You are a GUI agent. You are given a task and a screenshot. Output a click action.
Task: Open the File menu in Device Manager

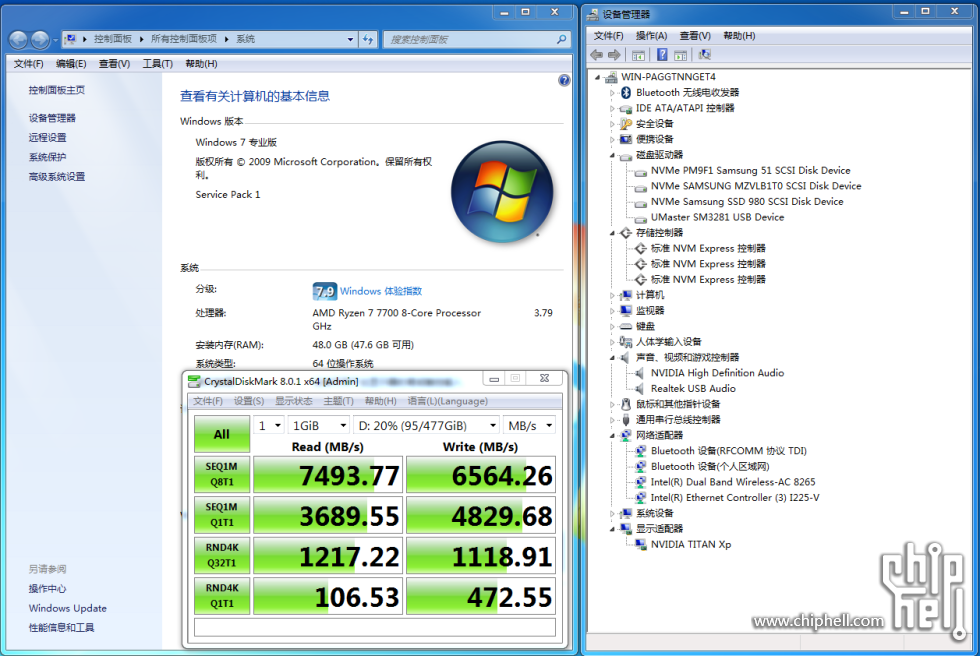[608, 36]
